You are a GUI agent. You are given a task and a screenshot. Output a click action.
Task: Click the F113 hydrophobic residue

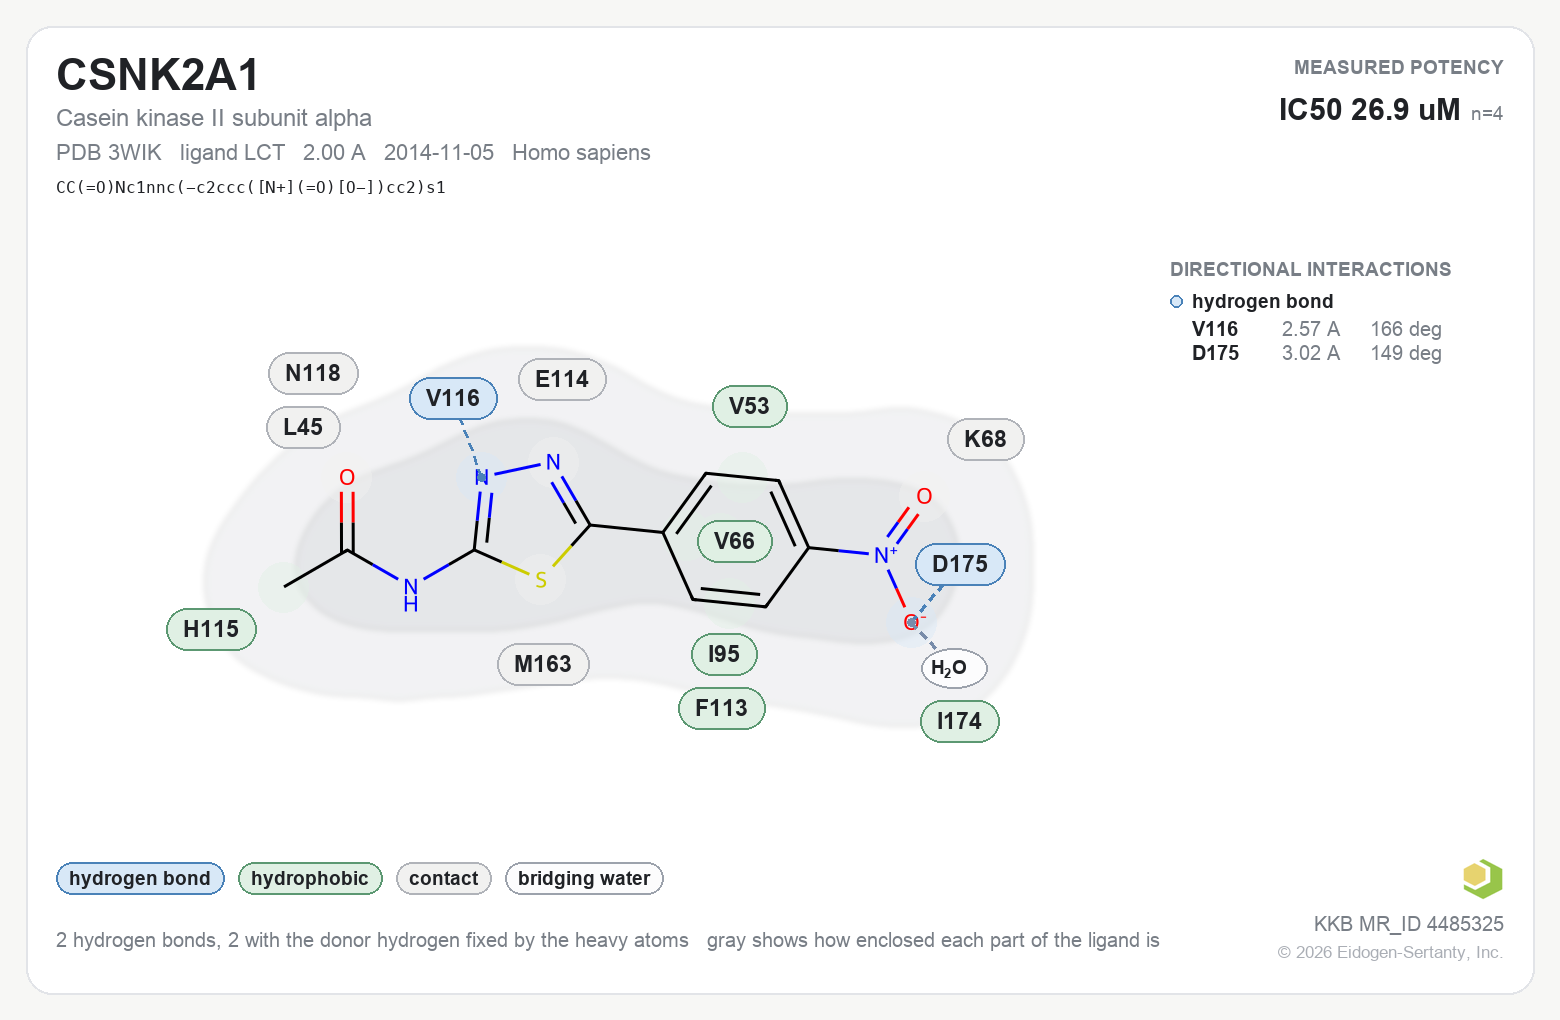(x=721, y=708)
